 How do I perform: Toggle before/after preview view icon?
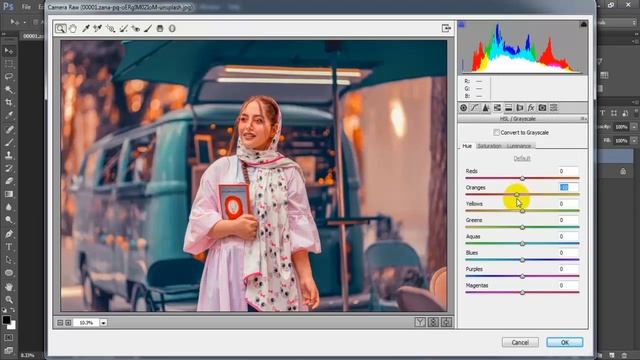420,322
